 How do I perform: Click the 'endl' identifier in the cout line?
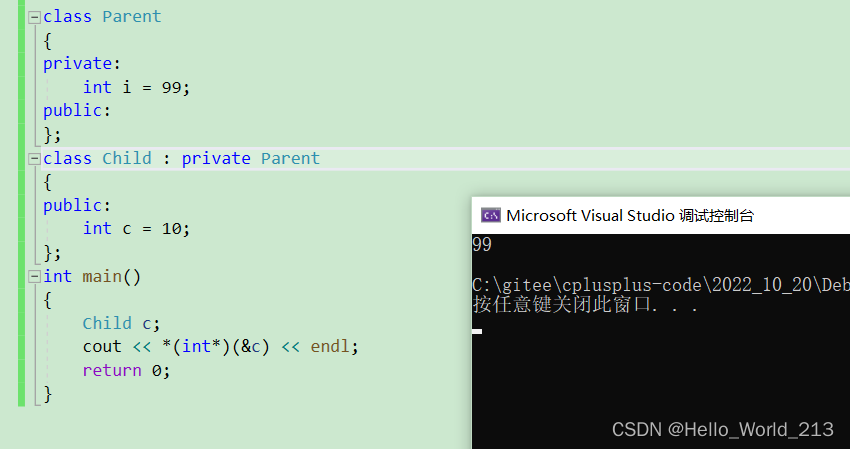click(x=330, y=347)
